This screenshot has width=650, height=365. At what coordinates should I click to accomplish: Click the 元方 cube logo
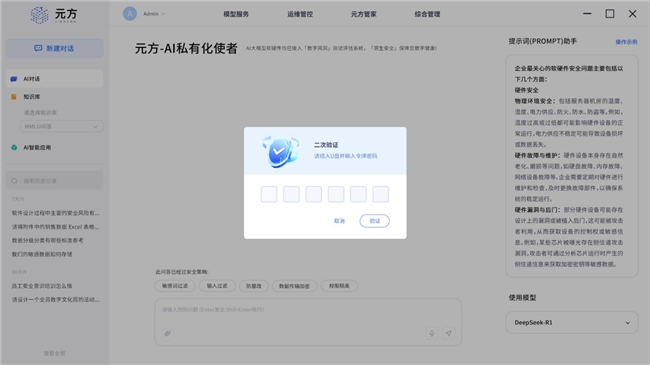pos(39,15)
